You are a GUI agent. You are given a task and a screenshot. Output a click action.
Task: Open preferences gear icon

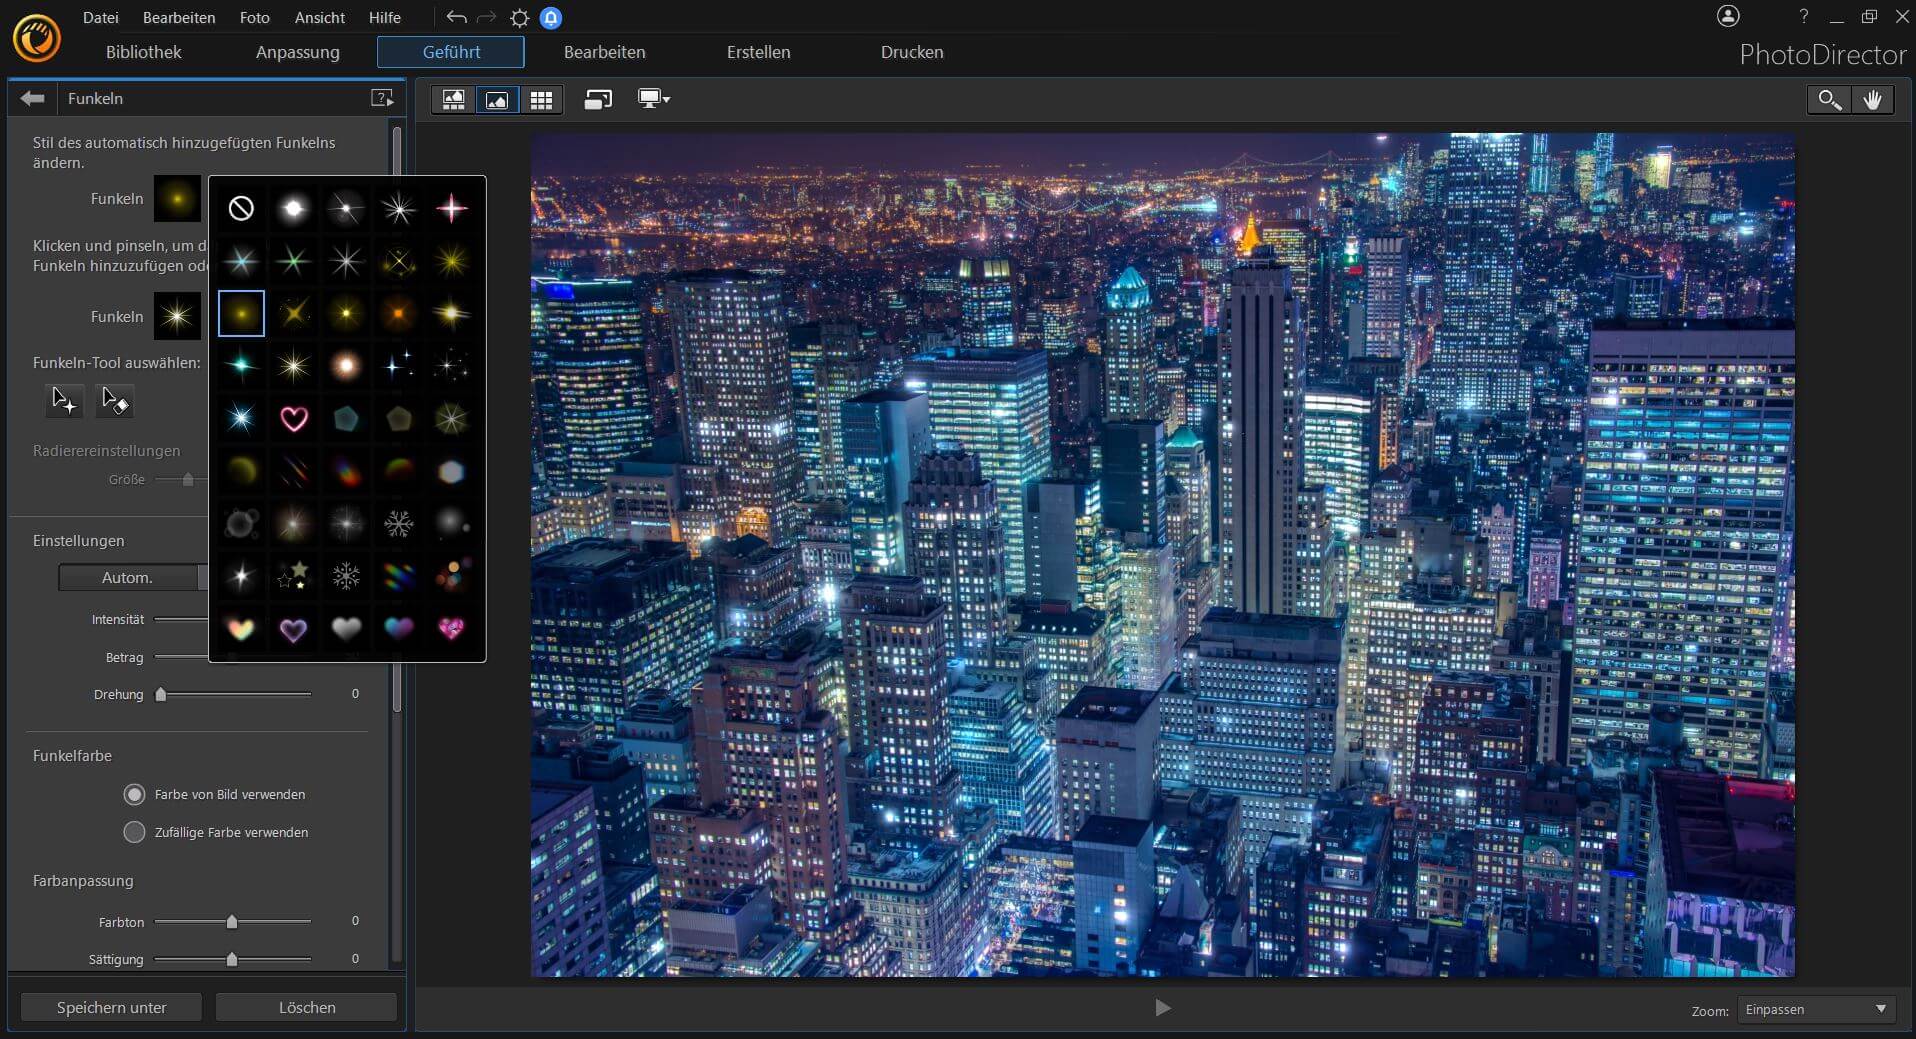[x=520, y=17]
